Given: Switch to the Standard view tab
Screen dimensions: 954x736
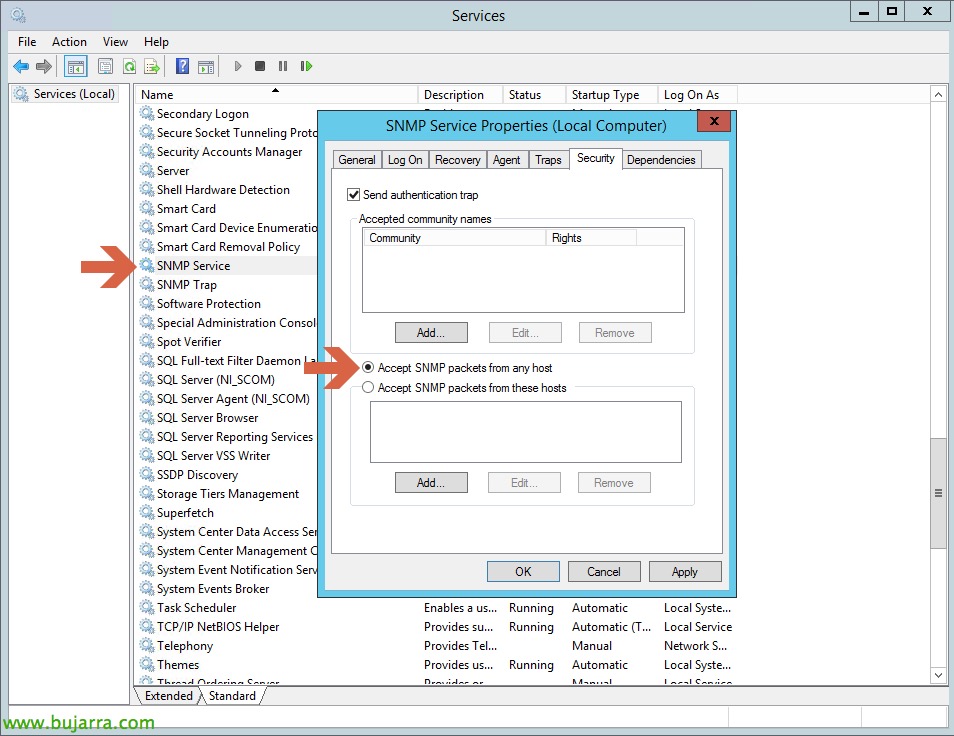Looking at the screenshot, I should click(x=232, y=695).
